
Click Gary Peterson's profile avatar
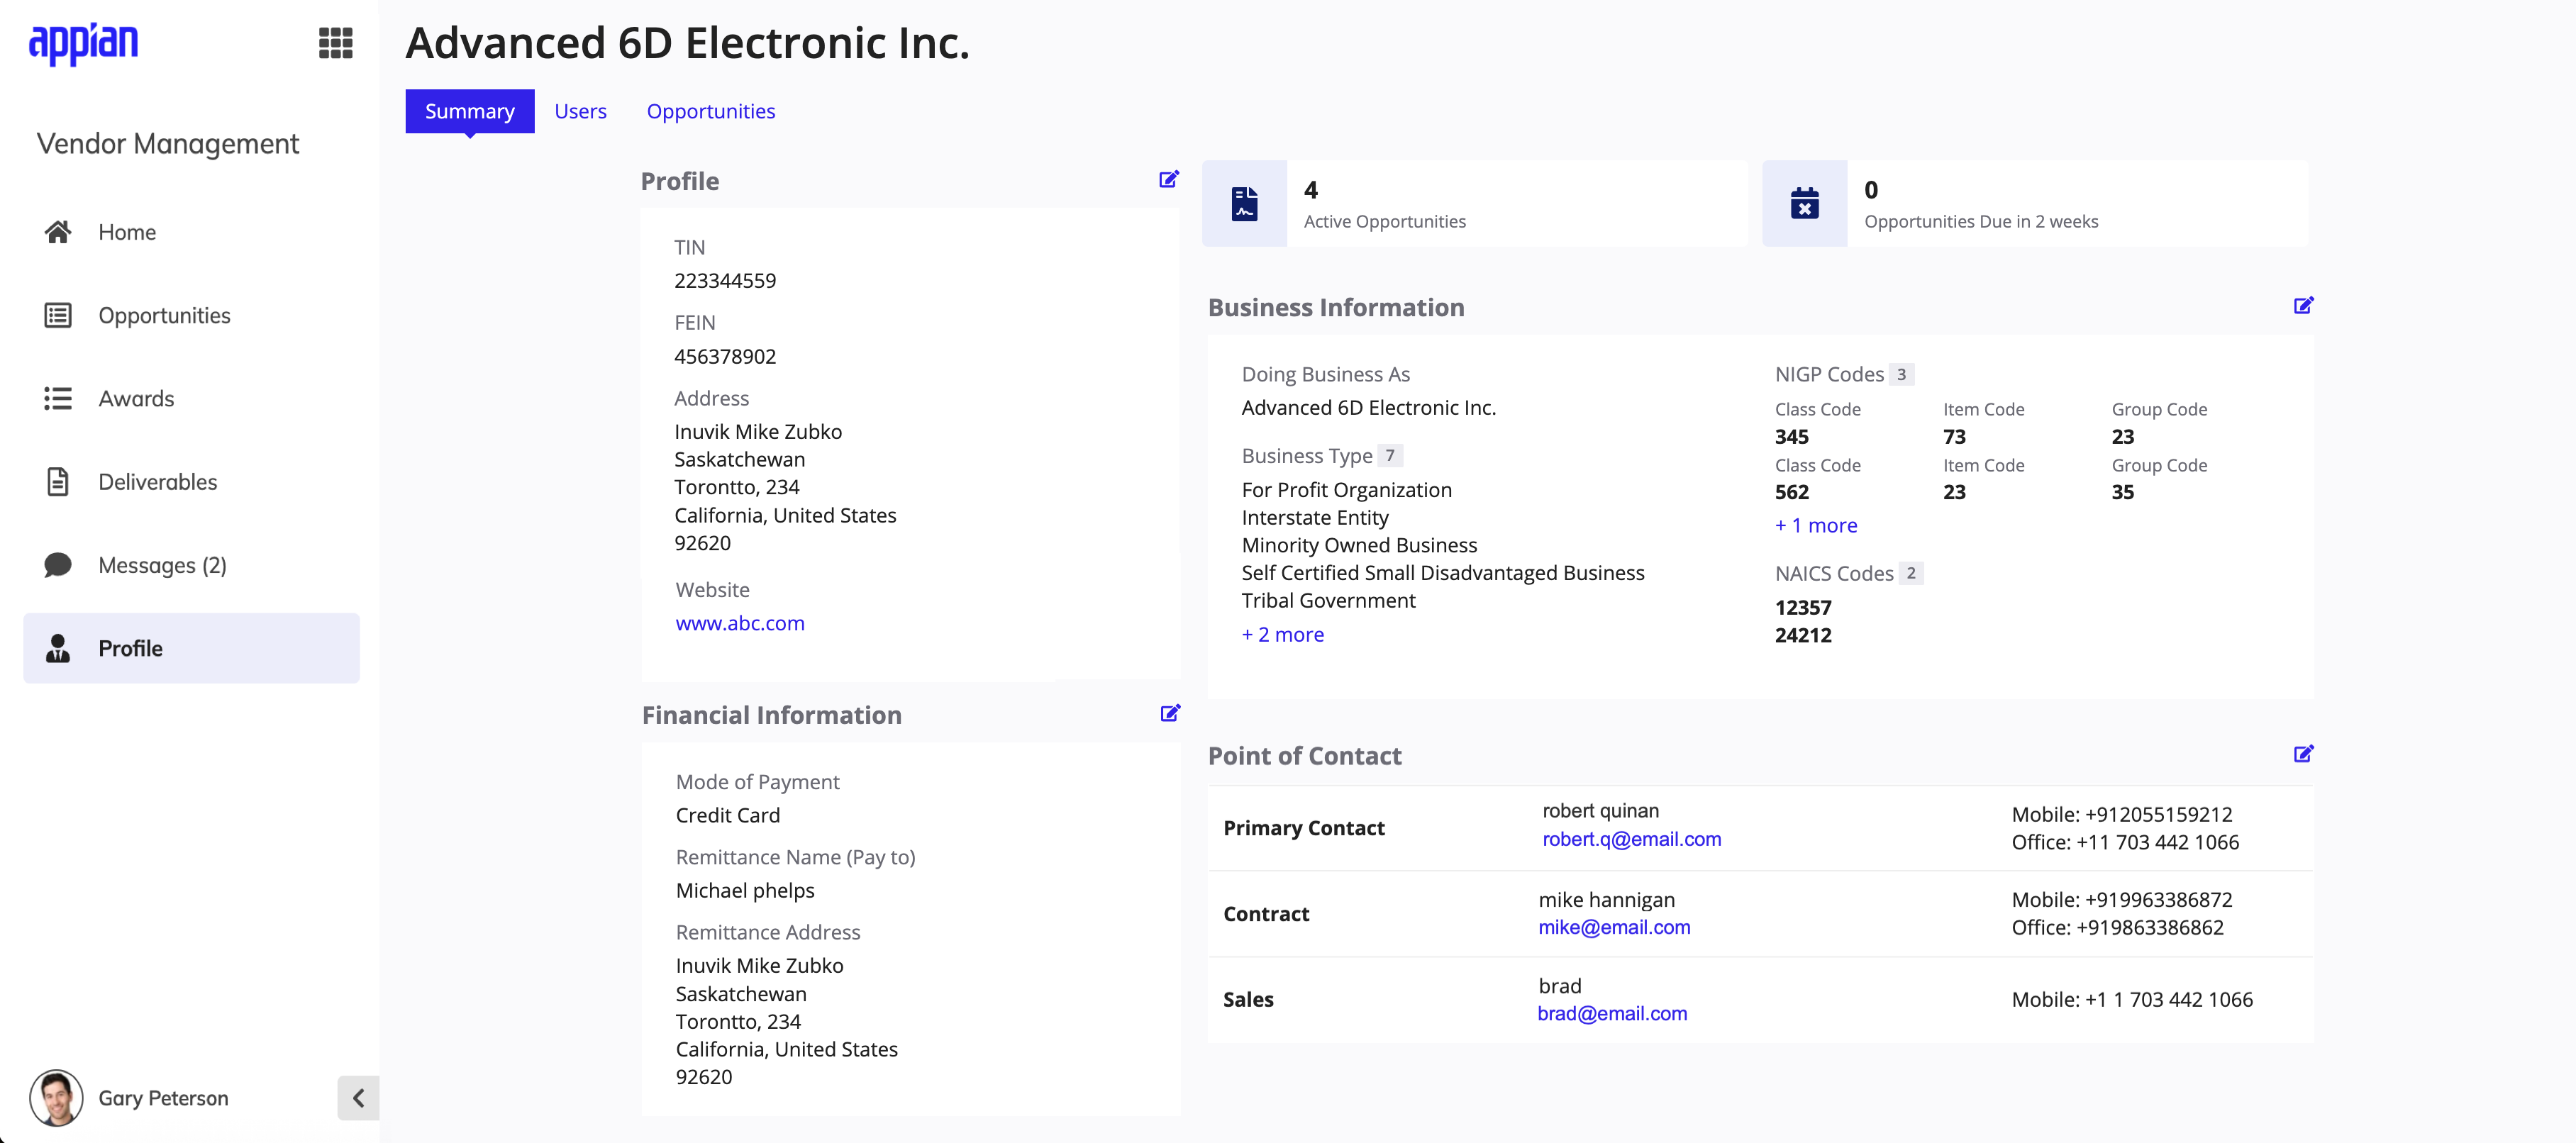(x=56, y=1098)
